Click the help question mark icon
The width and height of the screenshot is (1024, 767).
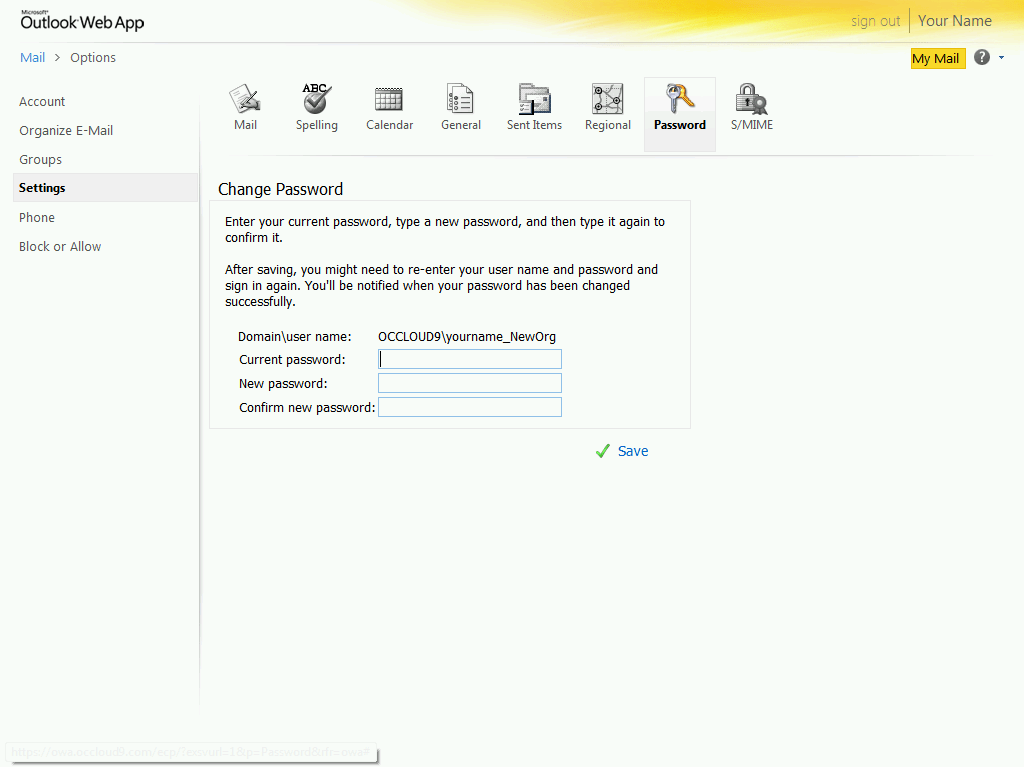click(982, 57)
